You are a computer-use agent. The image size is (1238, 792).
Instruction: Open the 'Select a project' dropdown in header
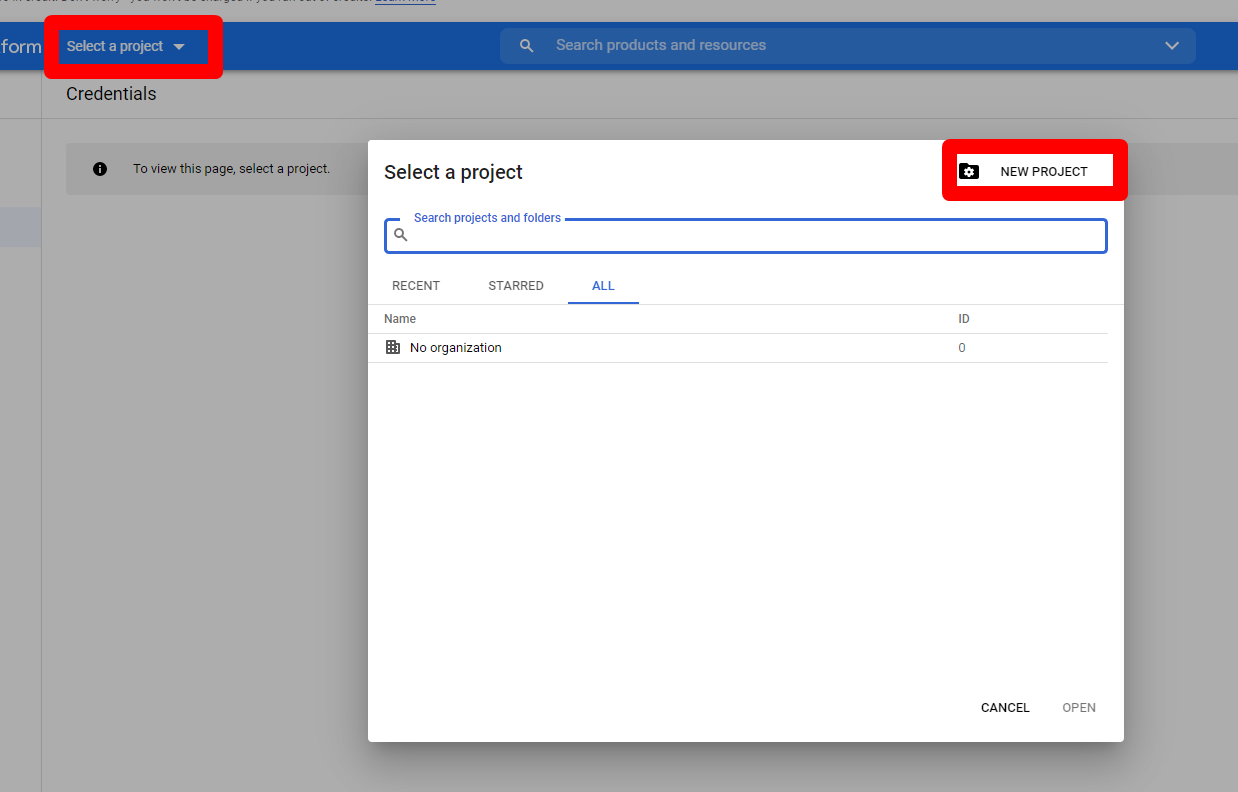pyautogui.click(x=127, y=47)
